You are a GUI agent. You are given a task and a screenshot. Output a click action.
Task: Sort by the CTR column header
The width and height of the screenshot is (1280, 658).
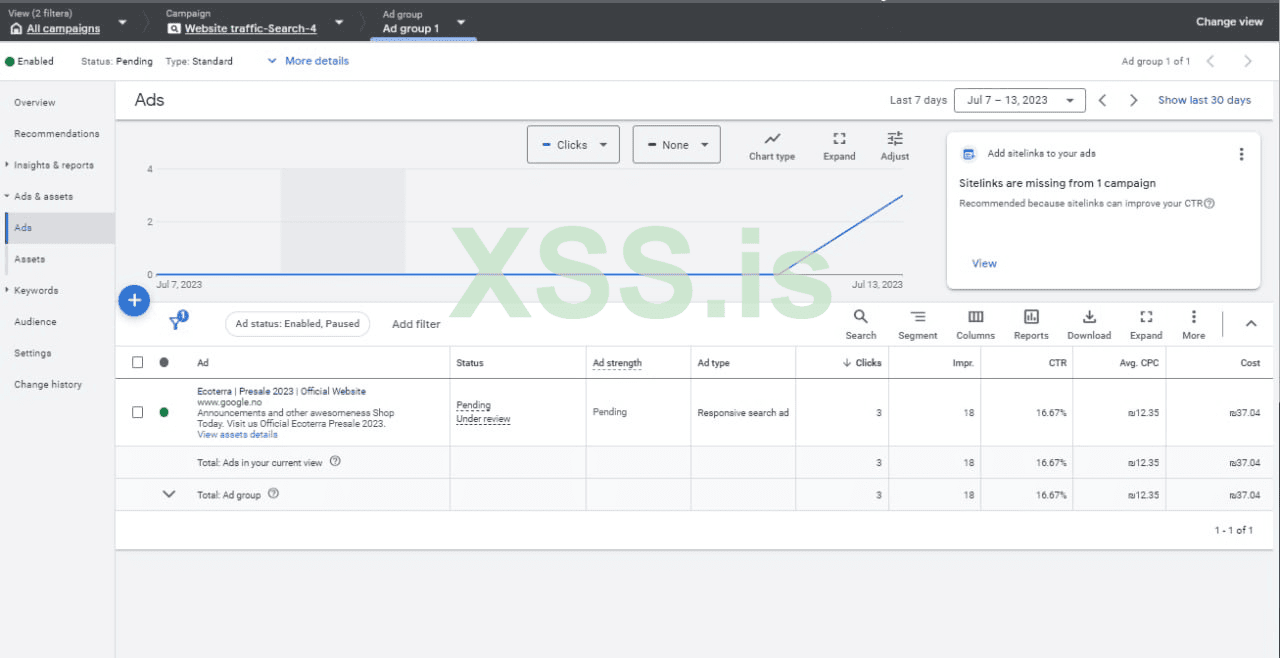[1057, 363]
